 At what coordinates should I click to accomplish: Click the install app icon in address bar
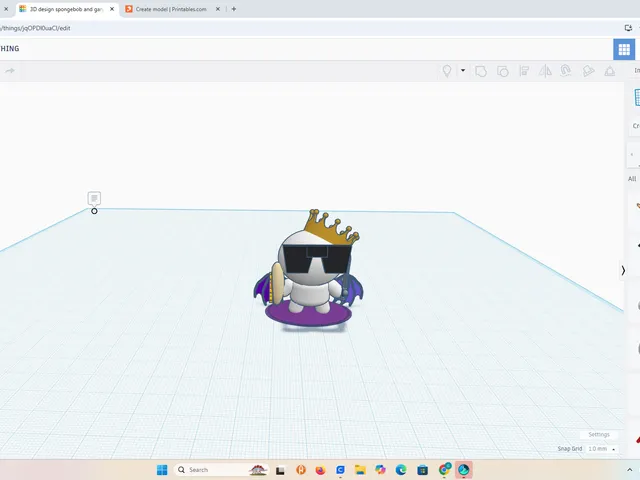[x=628, y=28]
